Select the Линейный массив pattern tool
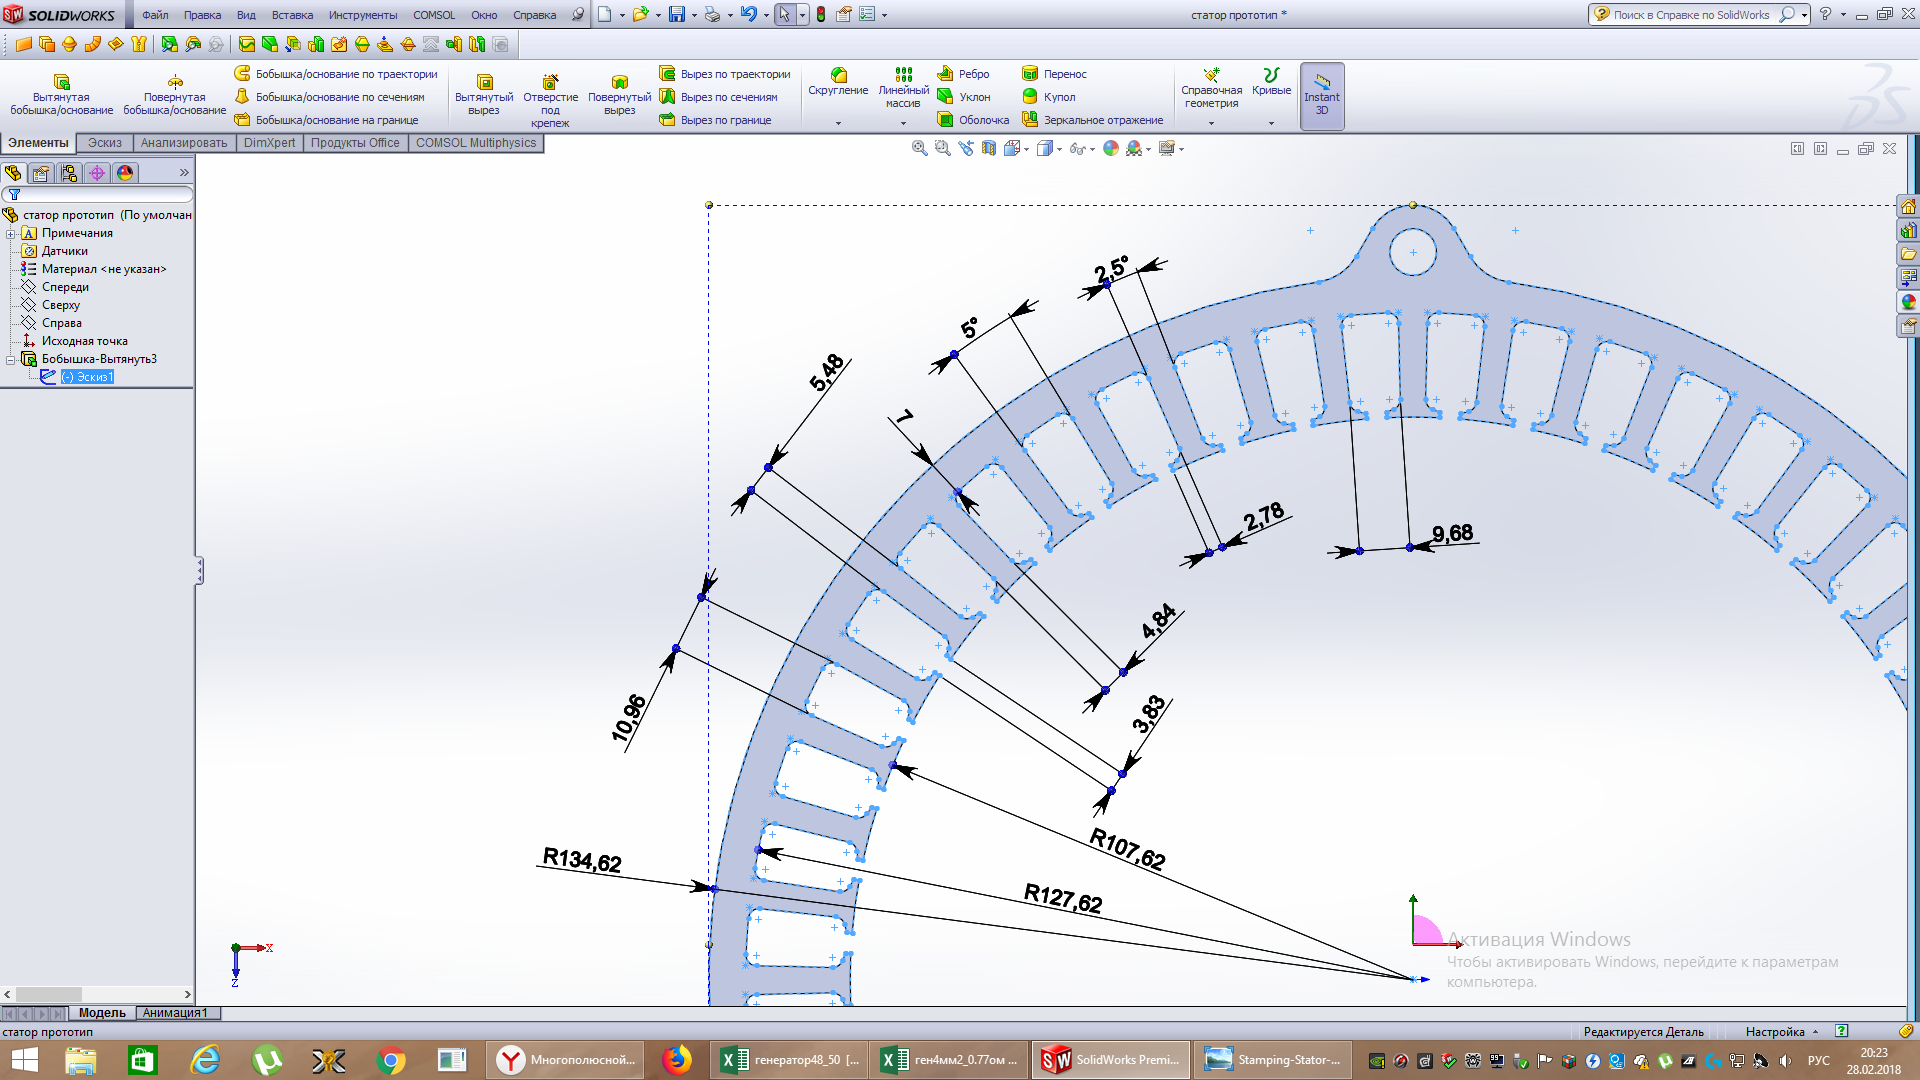This screenshot has height=1080, width=1920. [903, 88]
